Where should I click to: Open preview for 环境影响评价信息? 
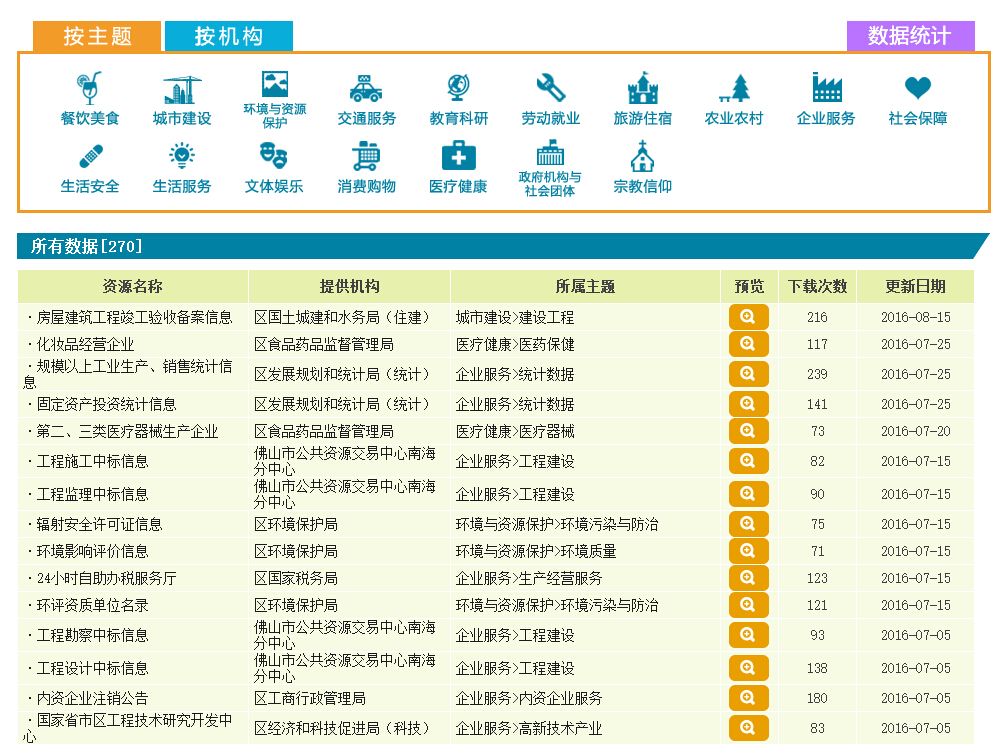tap(749, 551)
